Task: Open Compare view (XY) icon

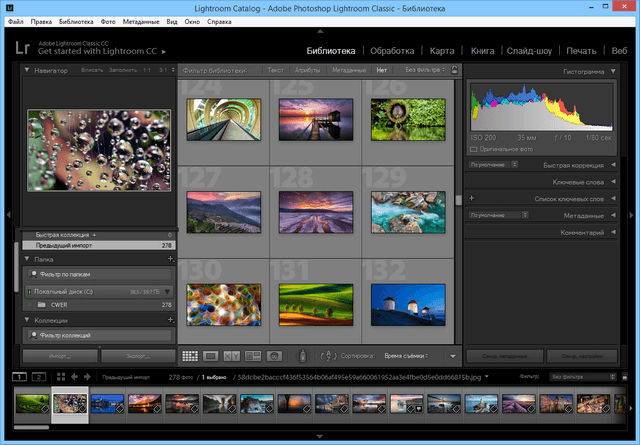Action: [231, 355]
